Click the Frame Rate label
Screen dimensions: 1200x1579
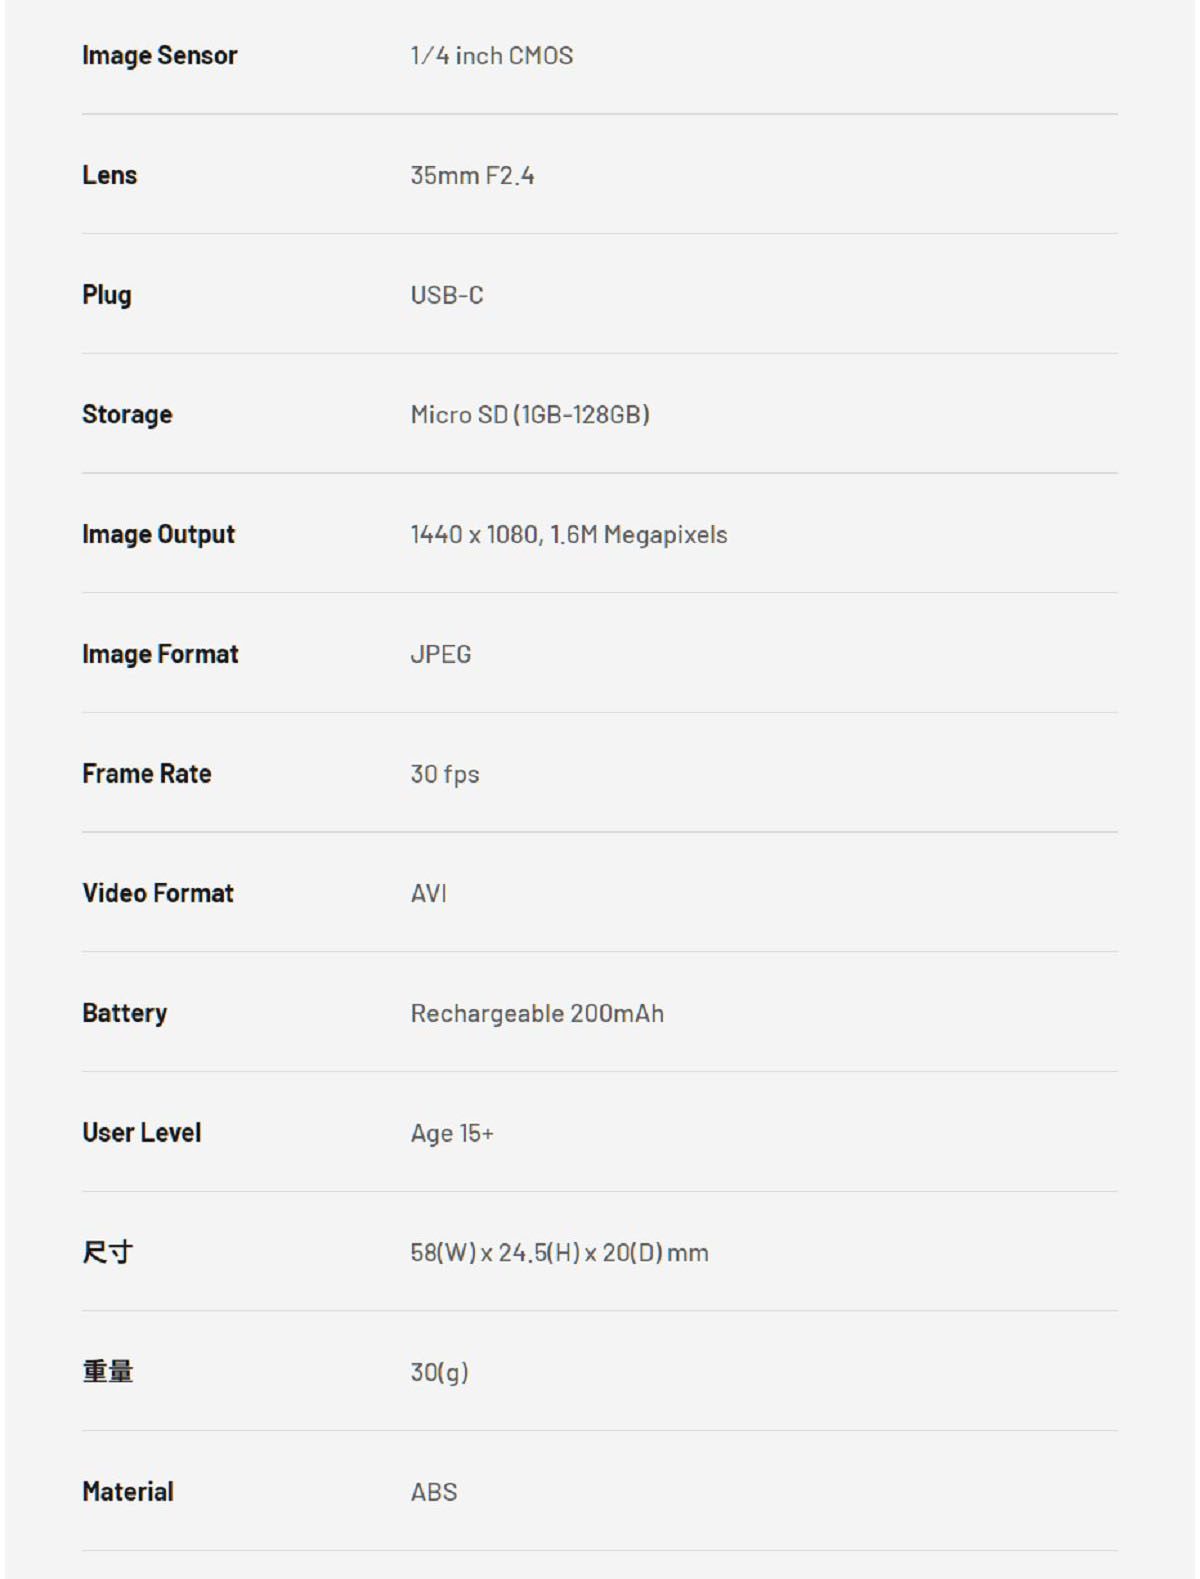[x=146, y=773]
